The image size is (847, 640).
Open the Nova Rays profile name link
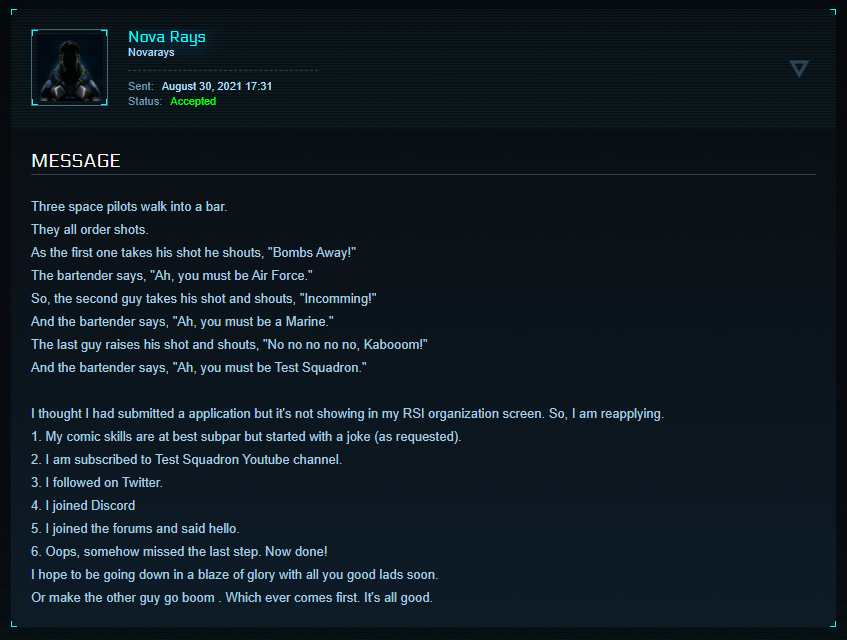tap(167, 37)
